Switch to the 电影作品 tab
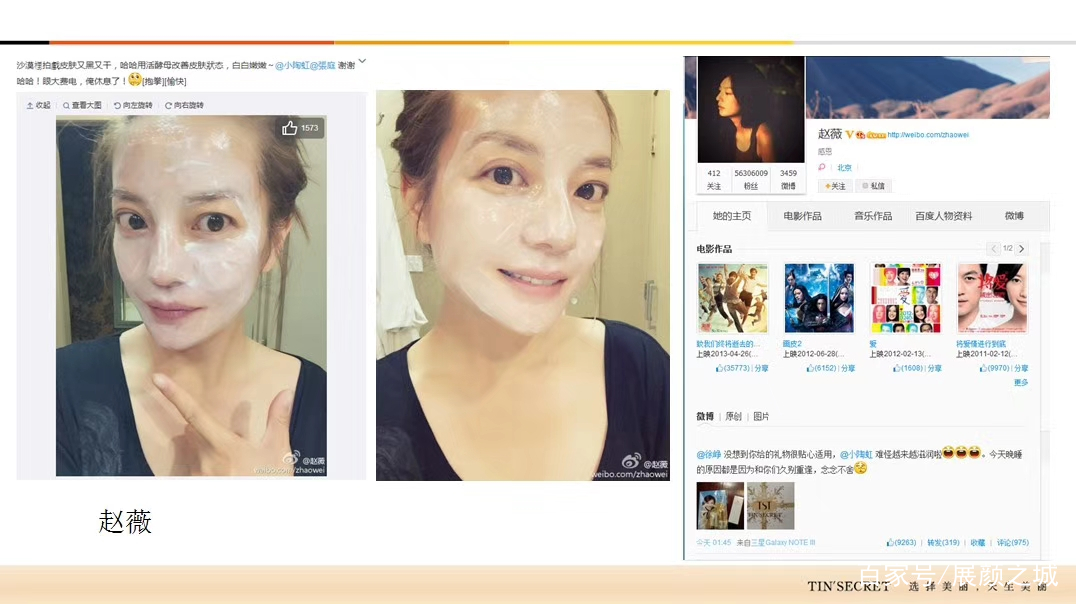 point(802,216)
